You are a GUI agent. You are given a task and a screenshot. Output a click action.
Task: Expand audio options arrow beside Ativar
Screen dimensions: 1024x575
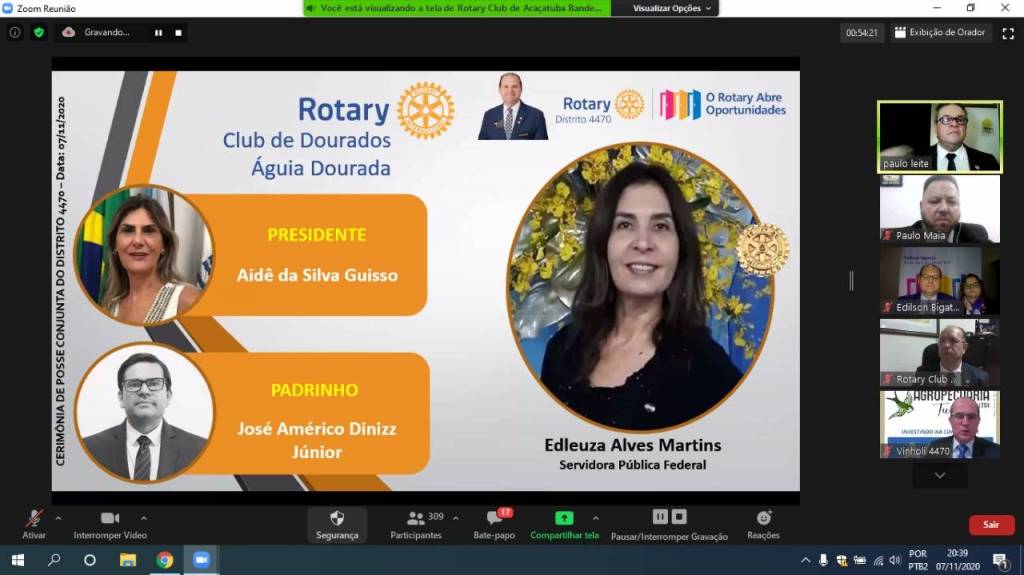58,518
